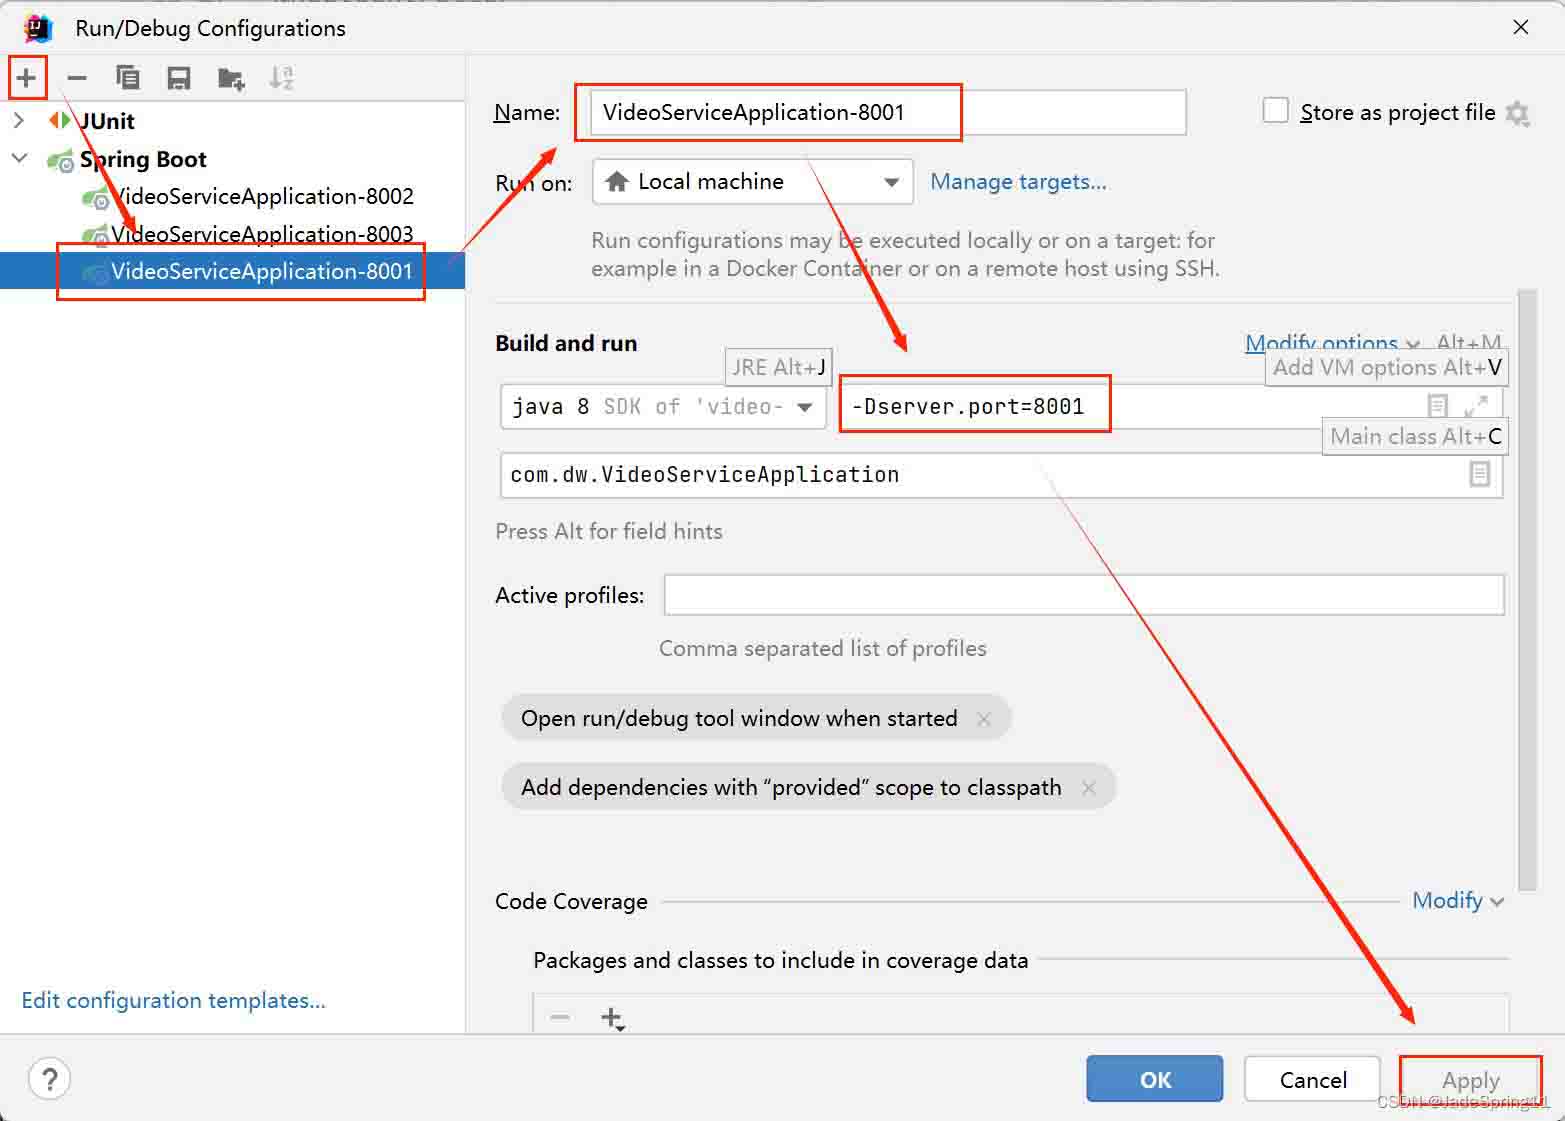Open the help question mark button

pos(49,1079)
